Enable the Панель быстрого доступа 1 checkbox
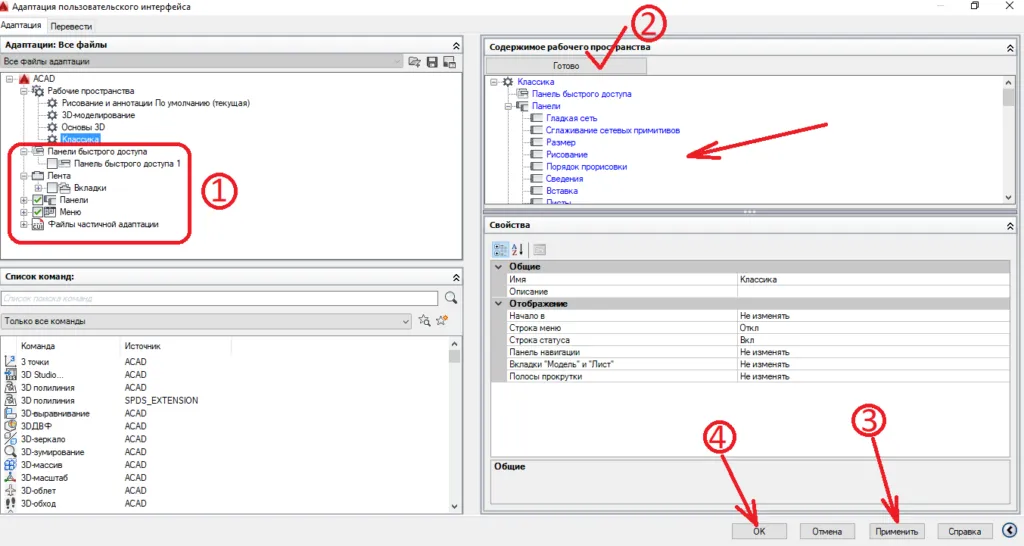The image size is (1024, 546). pos(52,163)
